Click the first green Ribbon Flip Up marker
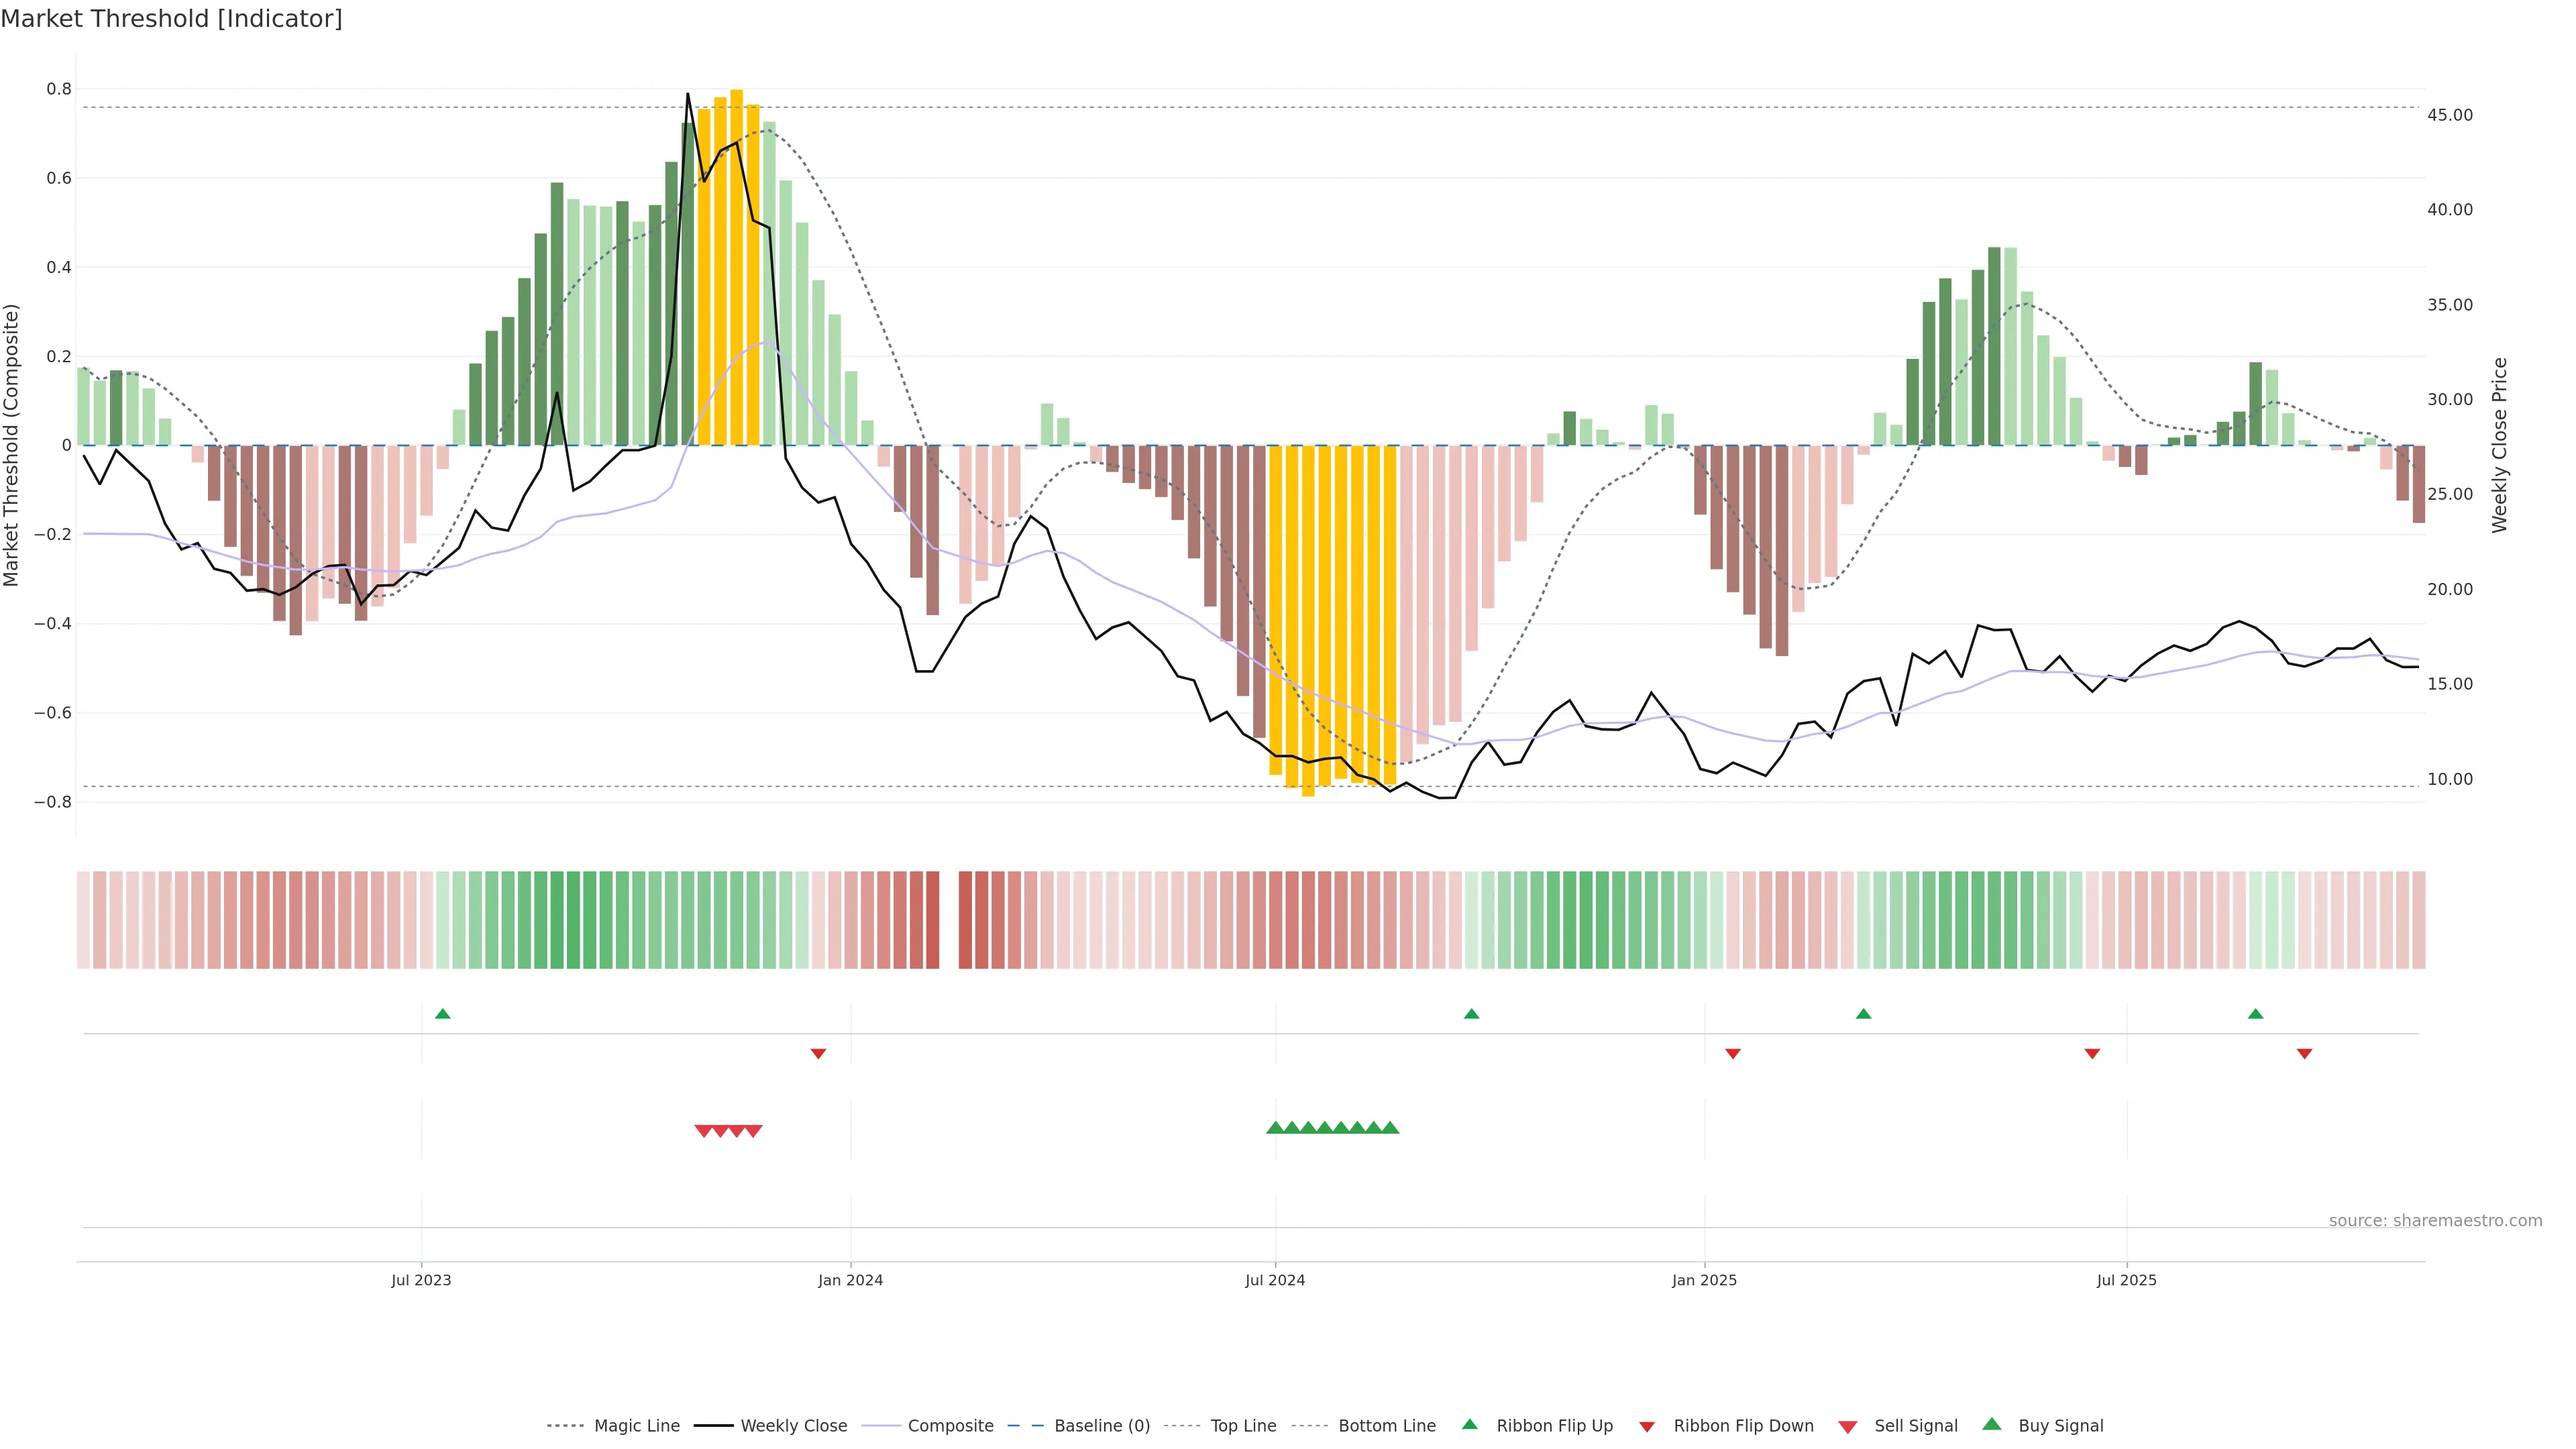The width and height of the screenshot is (2576, 1449). coord(443,1014)
